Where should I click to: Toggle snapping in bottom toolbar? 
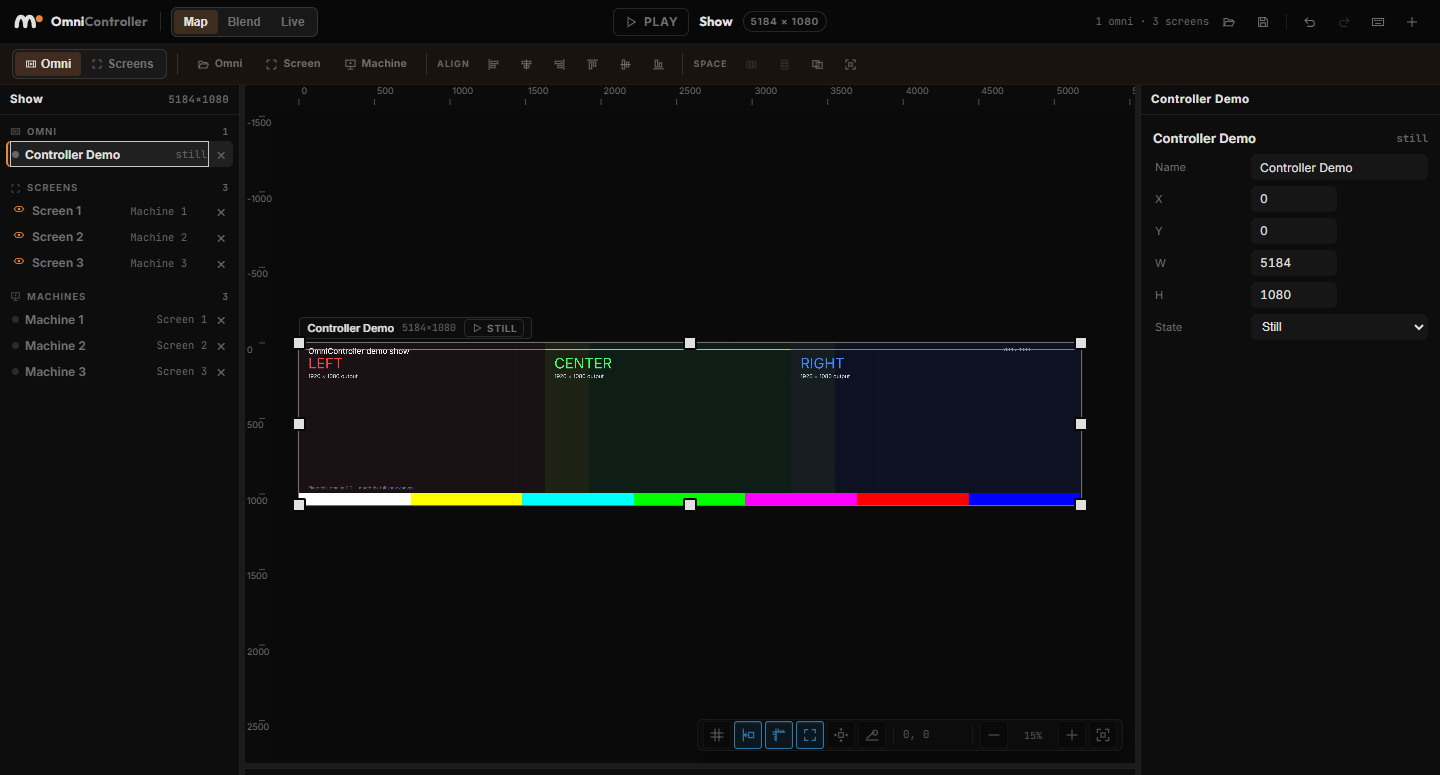coord(748,735)
